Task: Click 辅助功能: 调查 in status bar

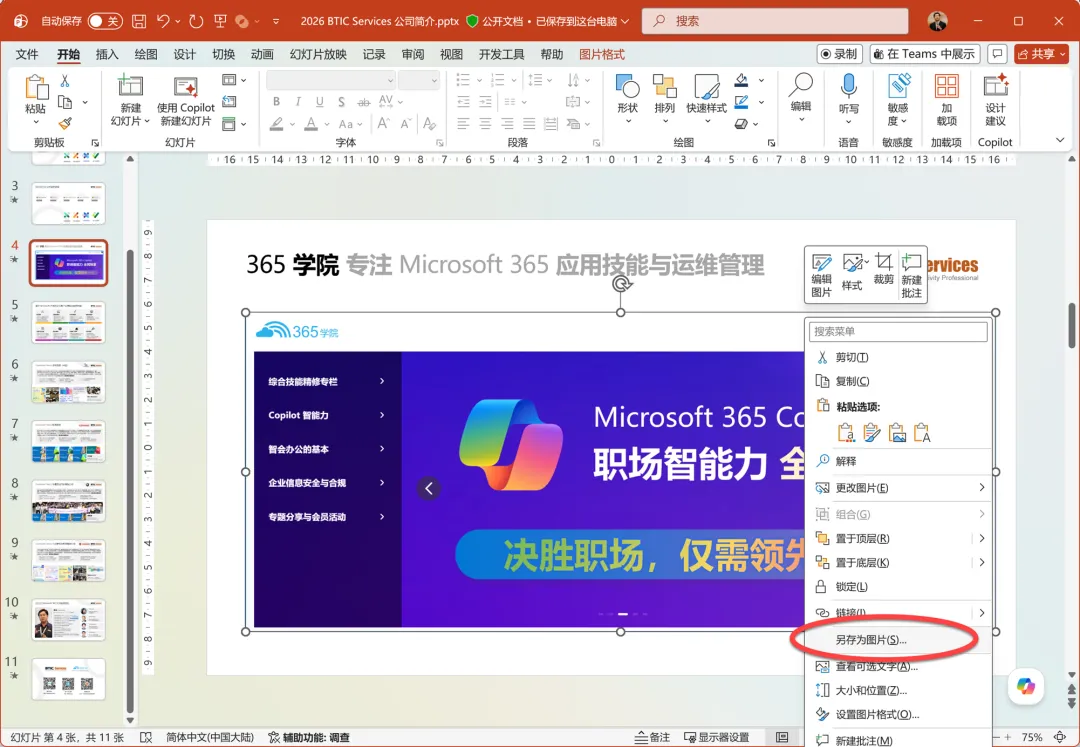Action: tap(309, 737)
